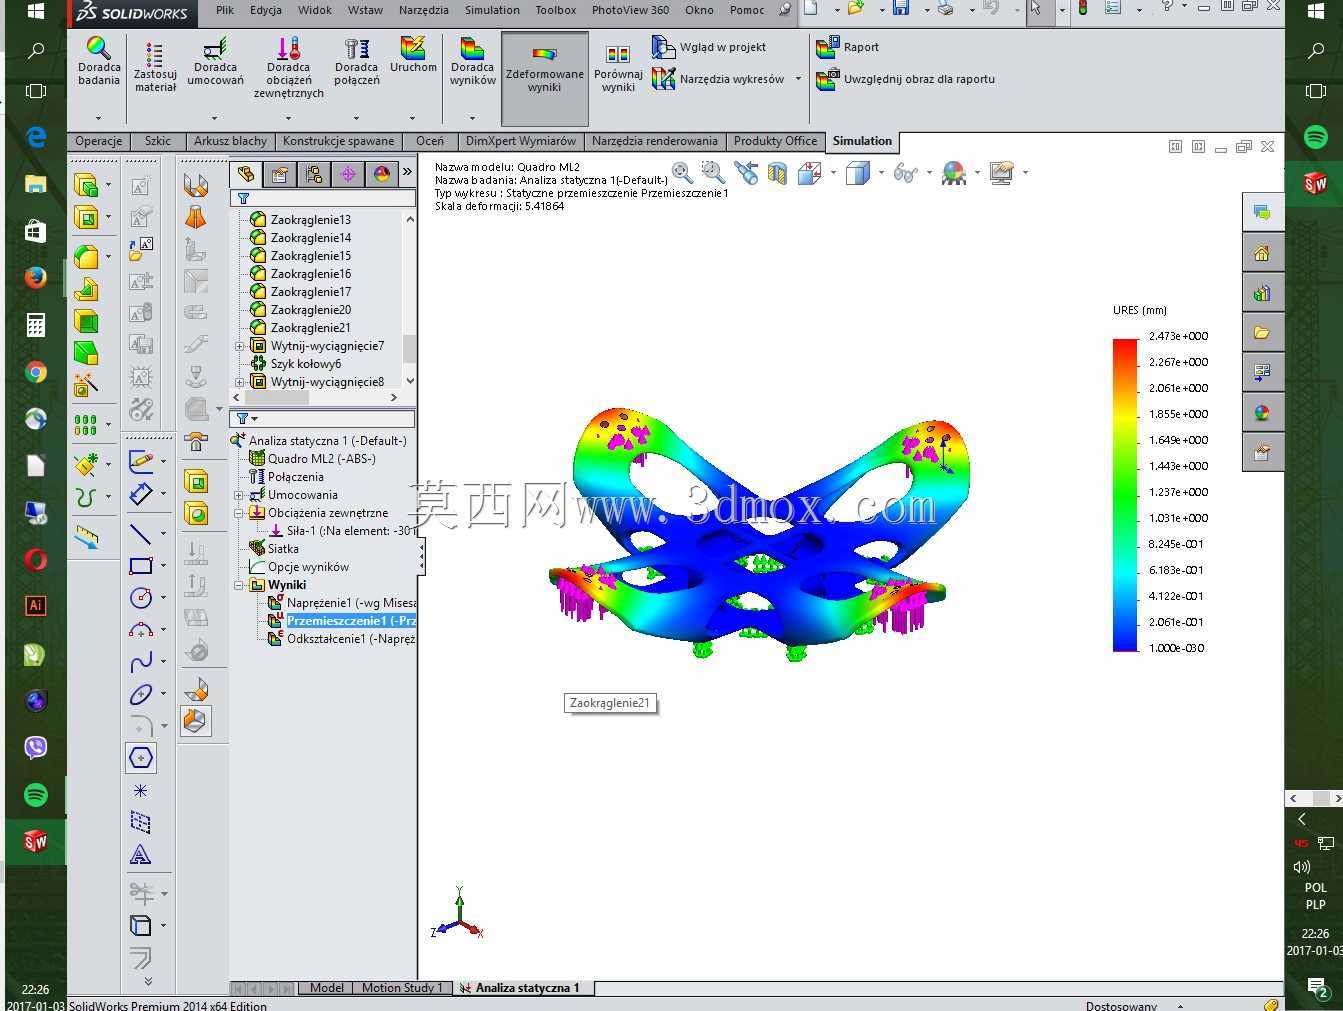Screen dimensions: 1343x1011
Task: Click the feature tree filter field
Action: point(323,198)
